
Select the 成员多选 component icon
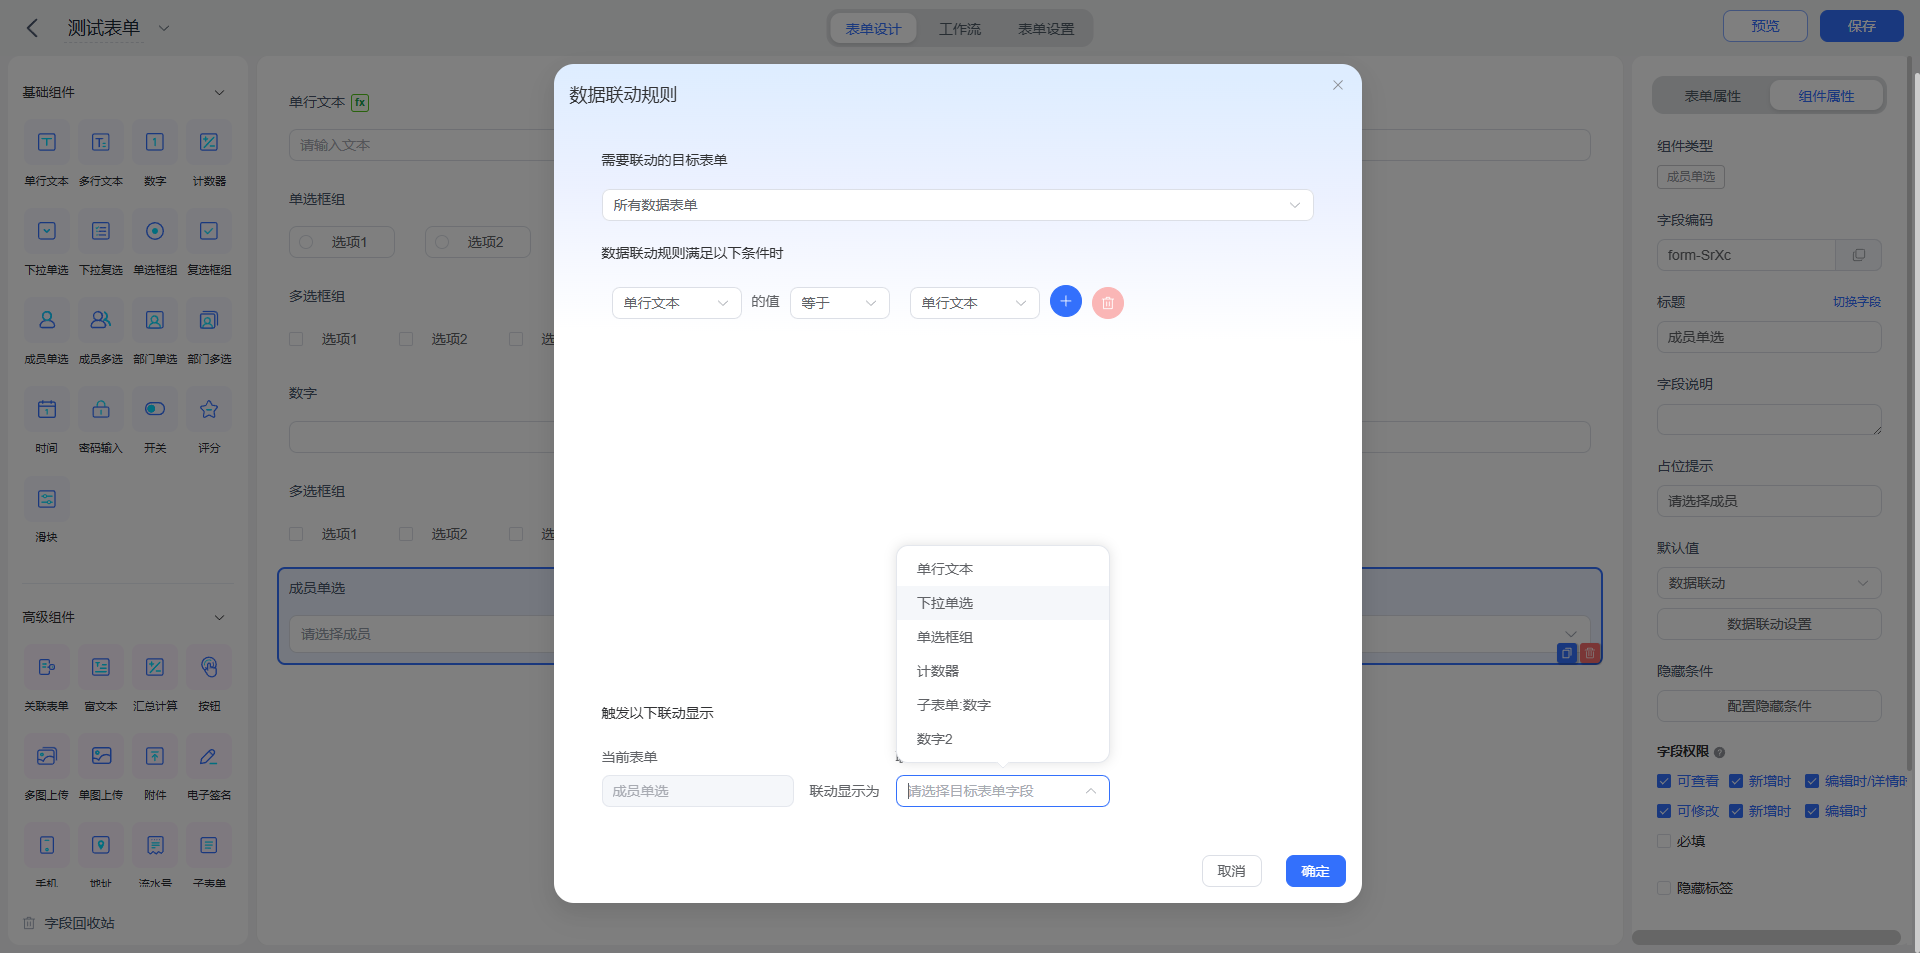pos(101,320)
